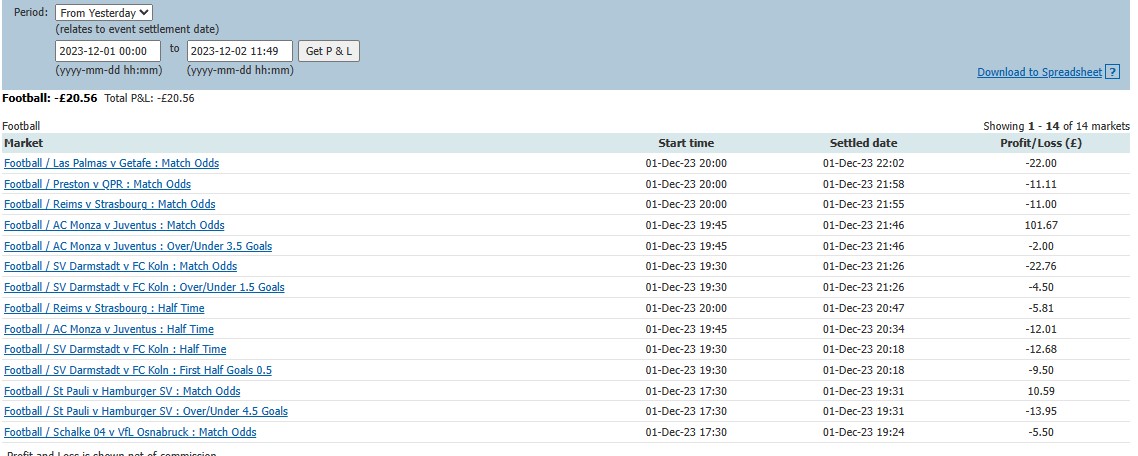1138x456 pixels.
Task: Open Monza v Juventus Over/Under 3.5 Goals
Action: (x=138, y=246)
